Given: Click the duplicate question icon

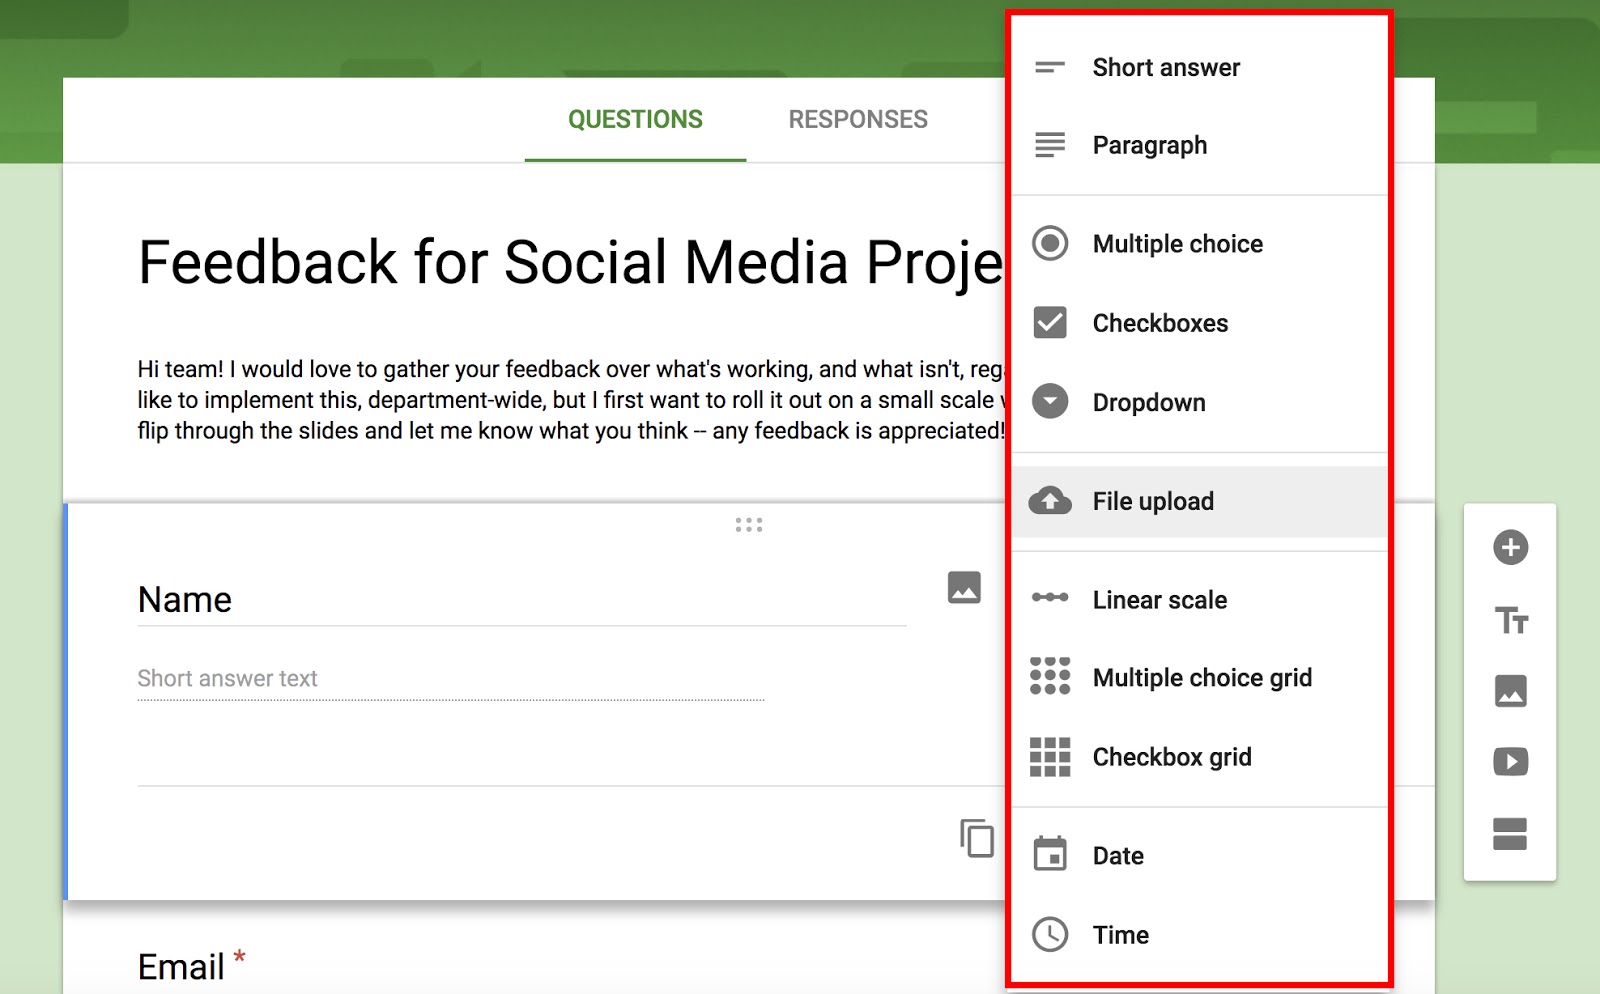Looking at the screenshot, I should coord(977,838).
